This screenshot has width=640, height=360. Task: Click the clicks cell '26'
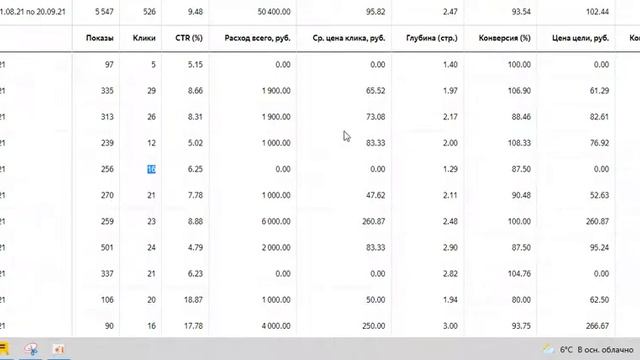pos(151,117)
